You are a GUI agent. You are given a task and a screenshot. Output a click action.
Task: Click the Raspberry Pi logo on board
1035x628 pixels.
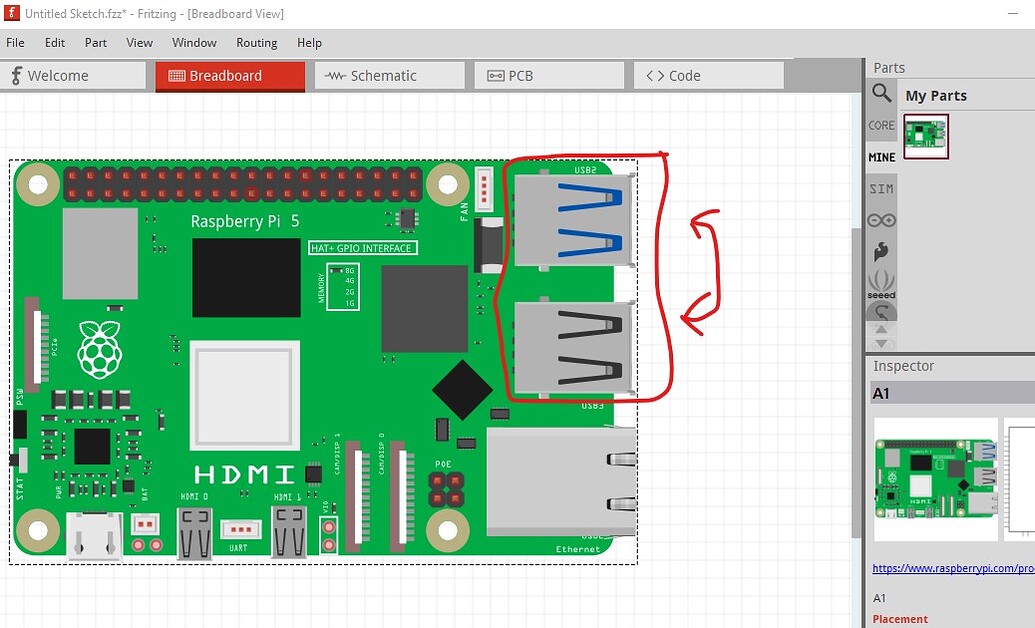pyautogui.click(x=100, y=350)
